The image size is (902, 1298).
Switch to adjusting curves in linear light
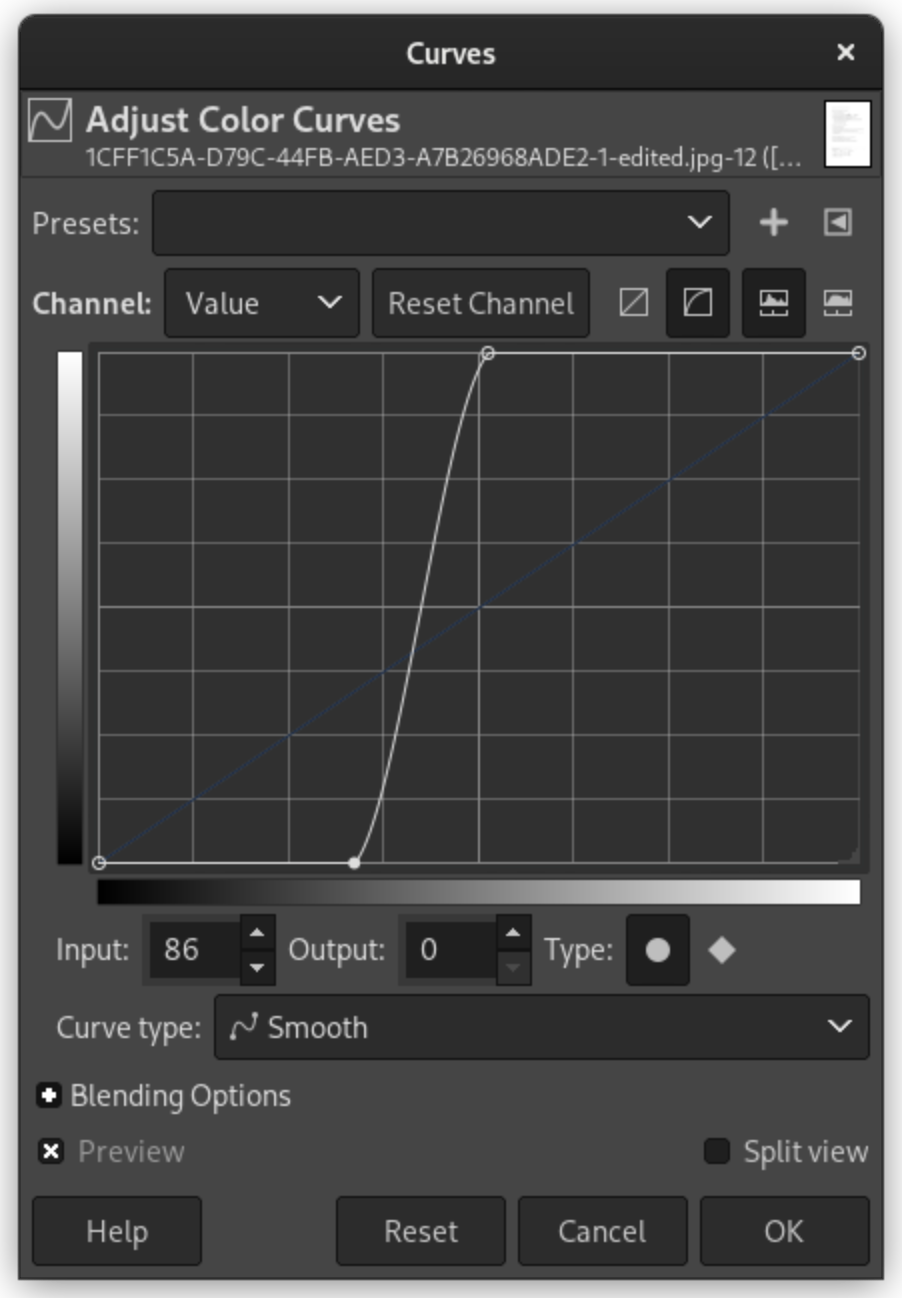pyautogui.click(x=634, y=302)
